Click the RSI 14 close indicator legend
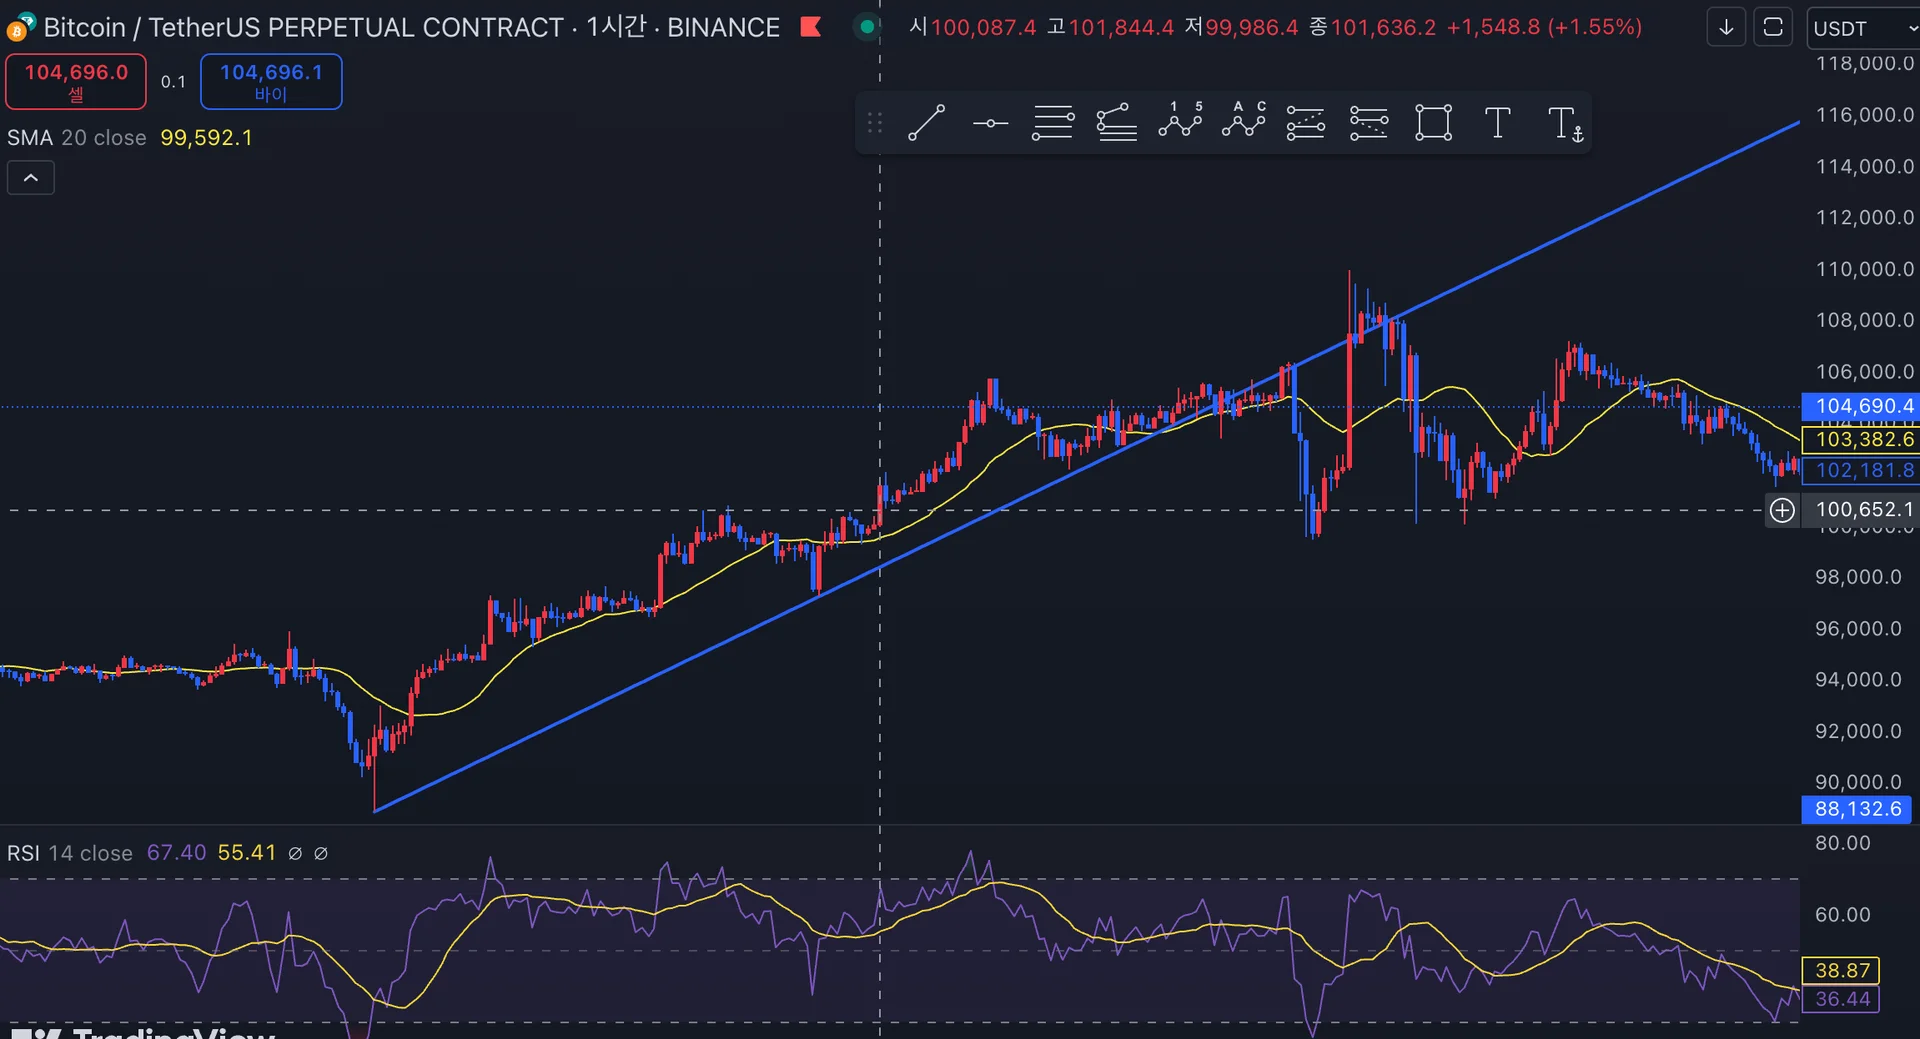1920x1039 pixels. click(70, 853)
